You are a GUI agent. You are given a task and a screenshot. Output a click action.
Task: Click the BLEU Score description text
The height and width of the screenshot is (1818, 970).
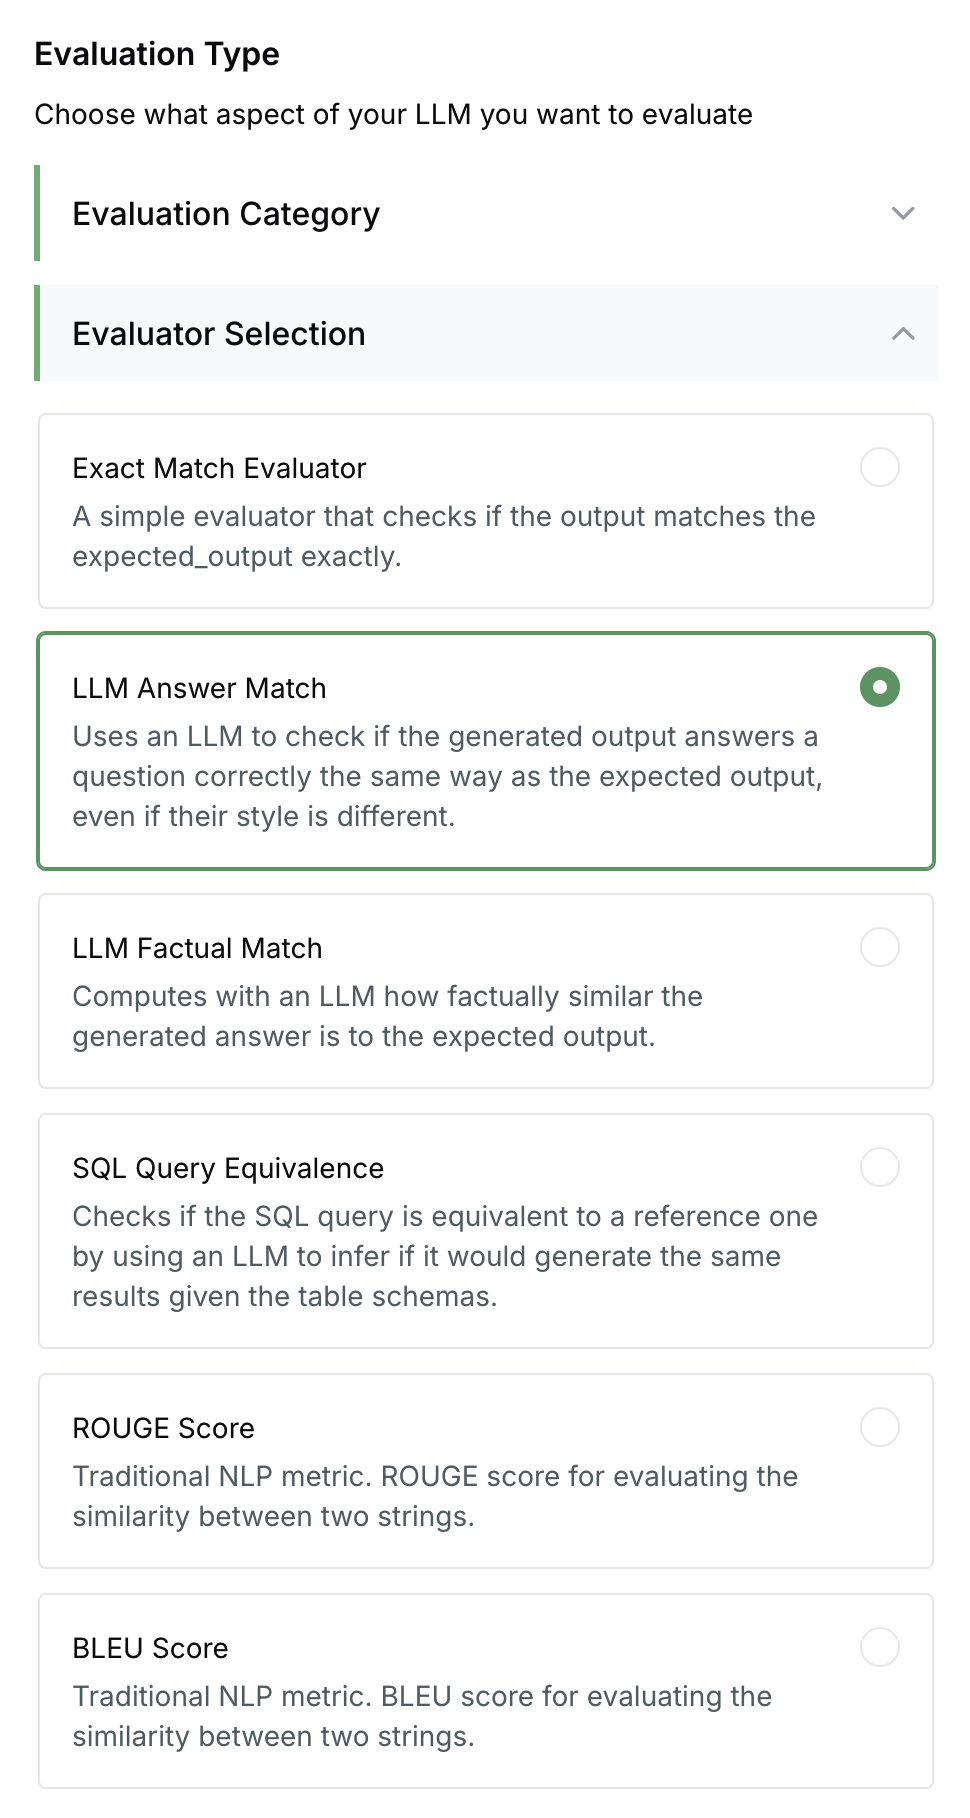pos(421,1716)
